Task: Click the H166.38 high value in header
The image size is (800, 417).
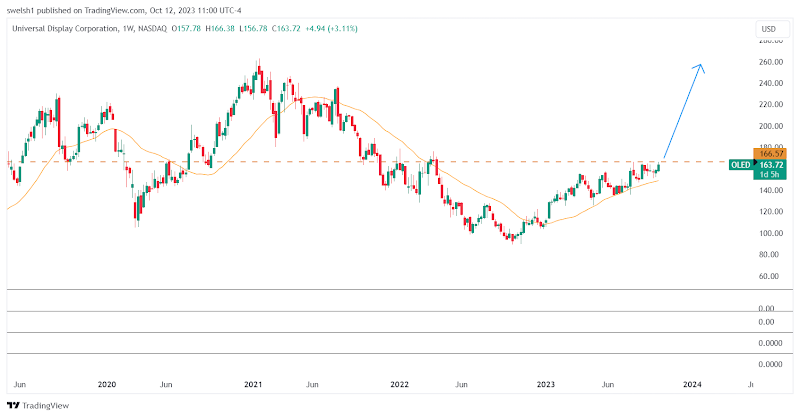Action: click(x=220, y=29)
